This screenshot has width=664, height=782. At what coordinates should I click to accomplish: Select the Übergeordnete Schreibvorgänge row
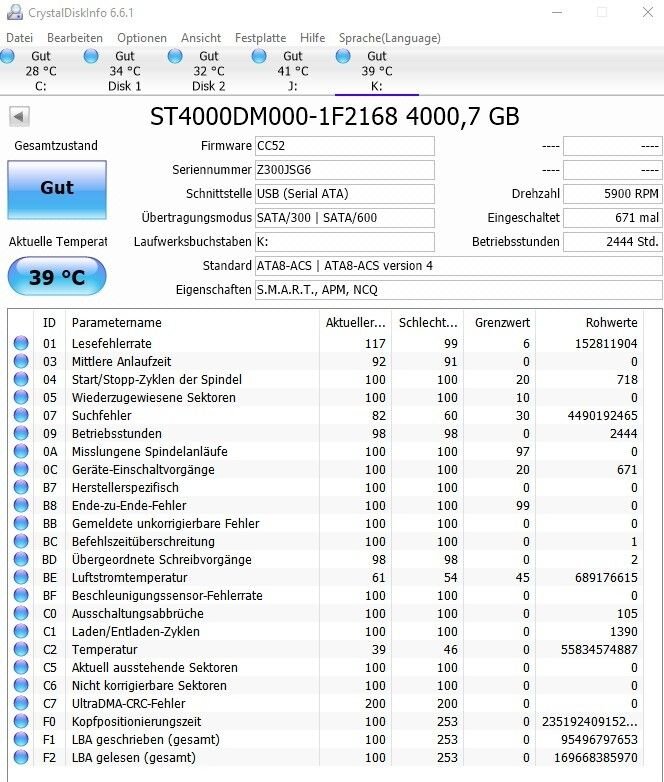click(x=326, y=559)
